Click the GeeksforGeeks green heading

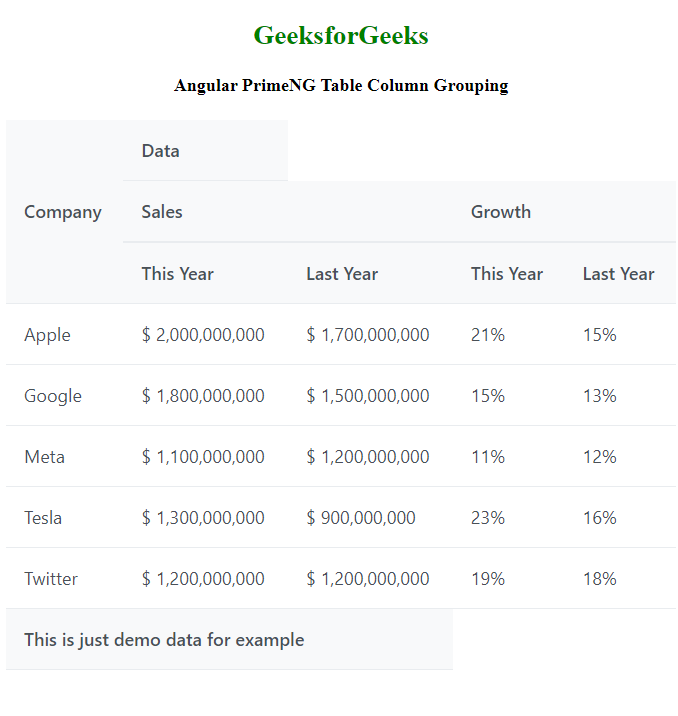[x=341, y=36]
